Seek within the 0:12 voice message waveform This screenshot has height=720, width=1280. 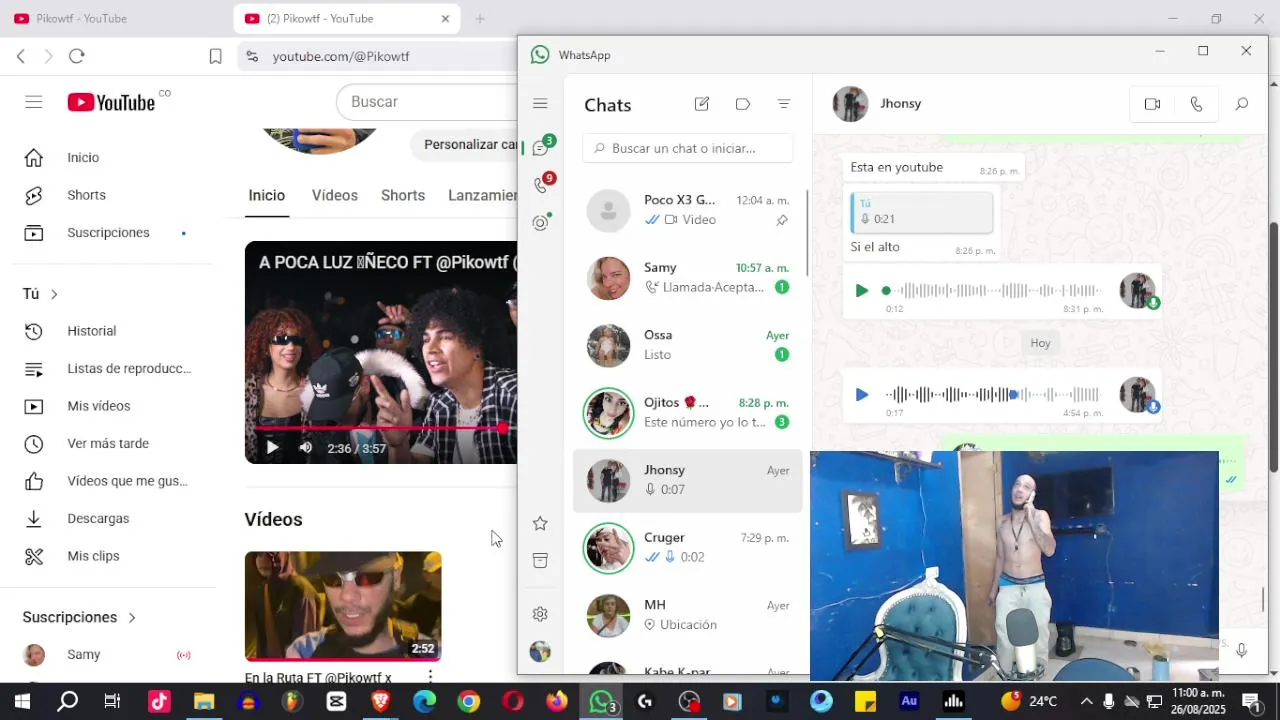(x=992, y=291)
